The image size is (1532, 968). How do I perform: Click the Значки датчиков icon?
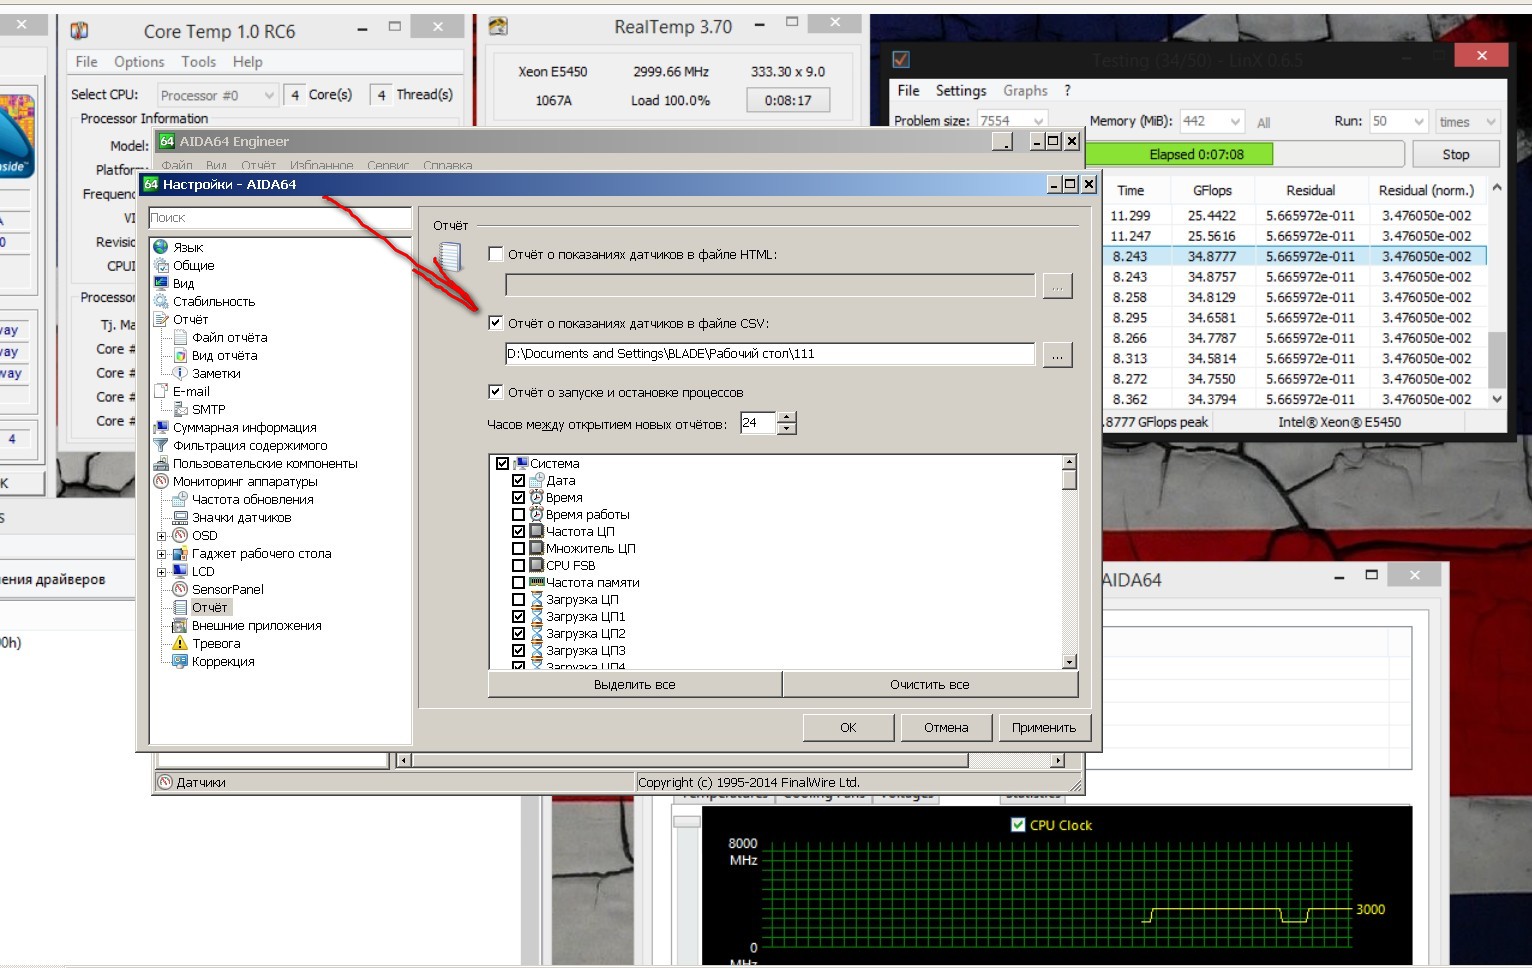181,517
